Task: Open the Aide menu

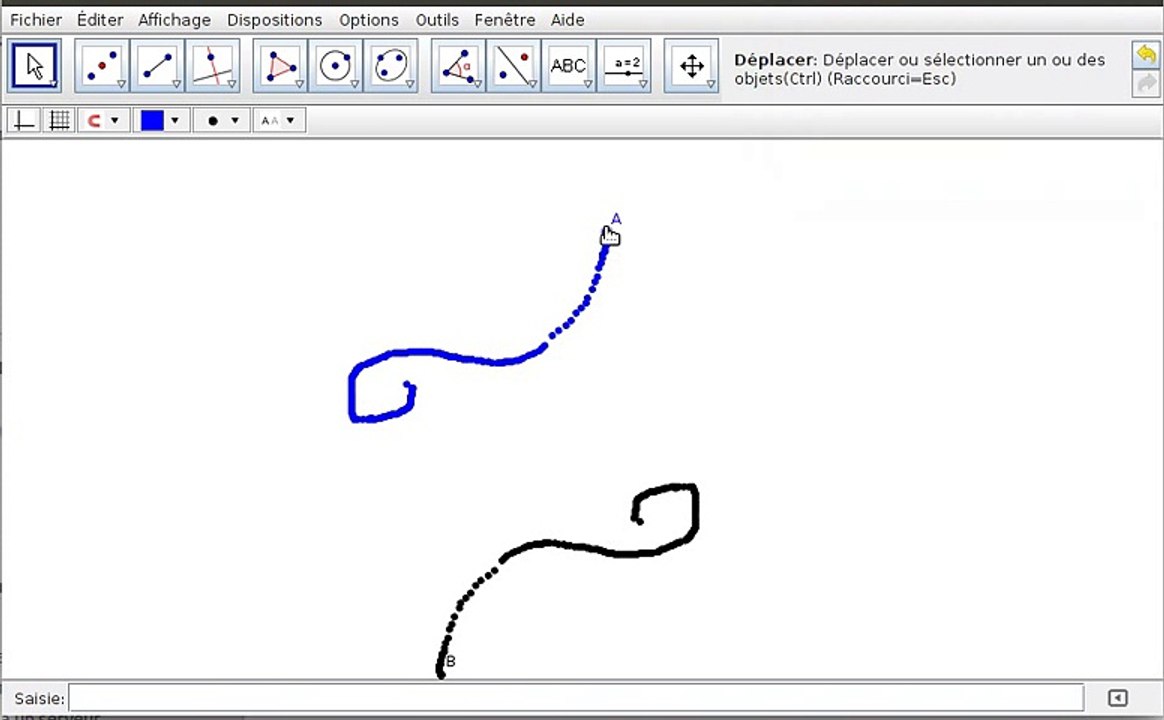Action: coord(567,20)
